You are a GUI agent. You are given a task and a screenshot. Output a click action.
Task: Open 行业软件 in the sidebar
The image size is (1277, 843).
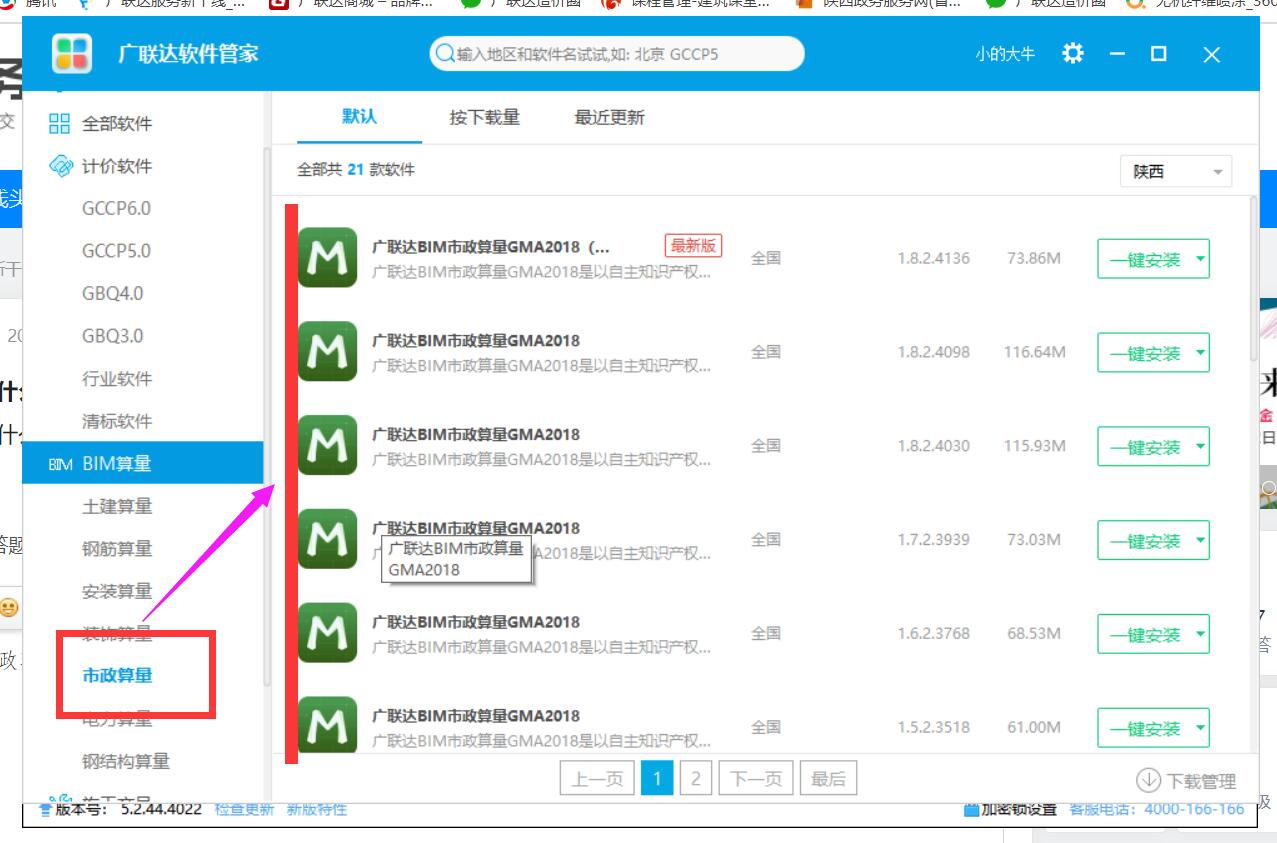117,379
